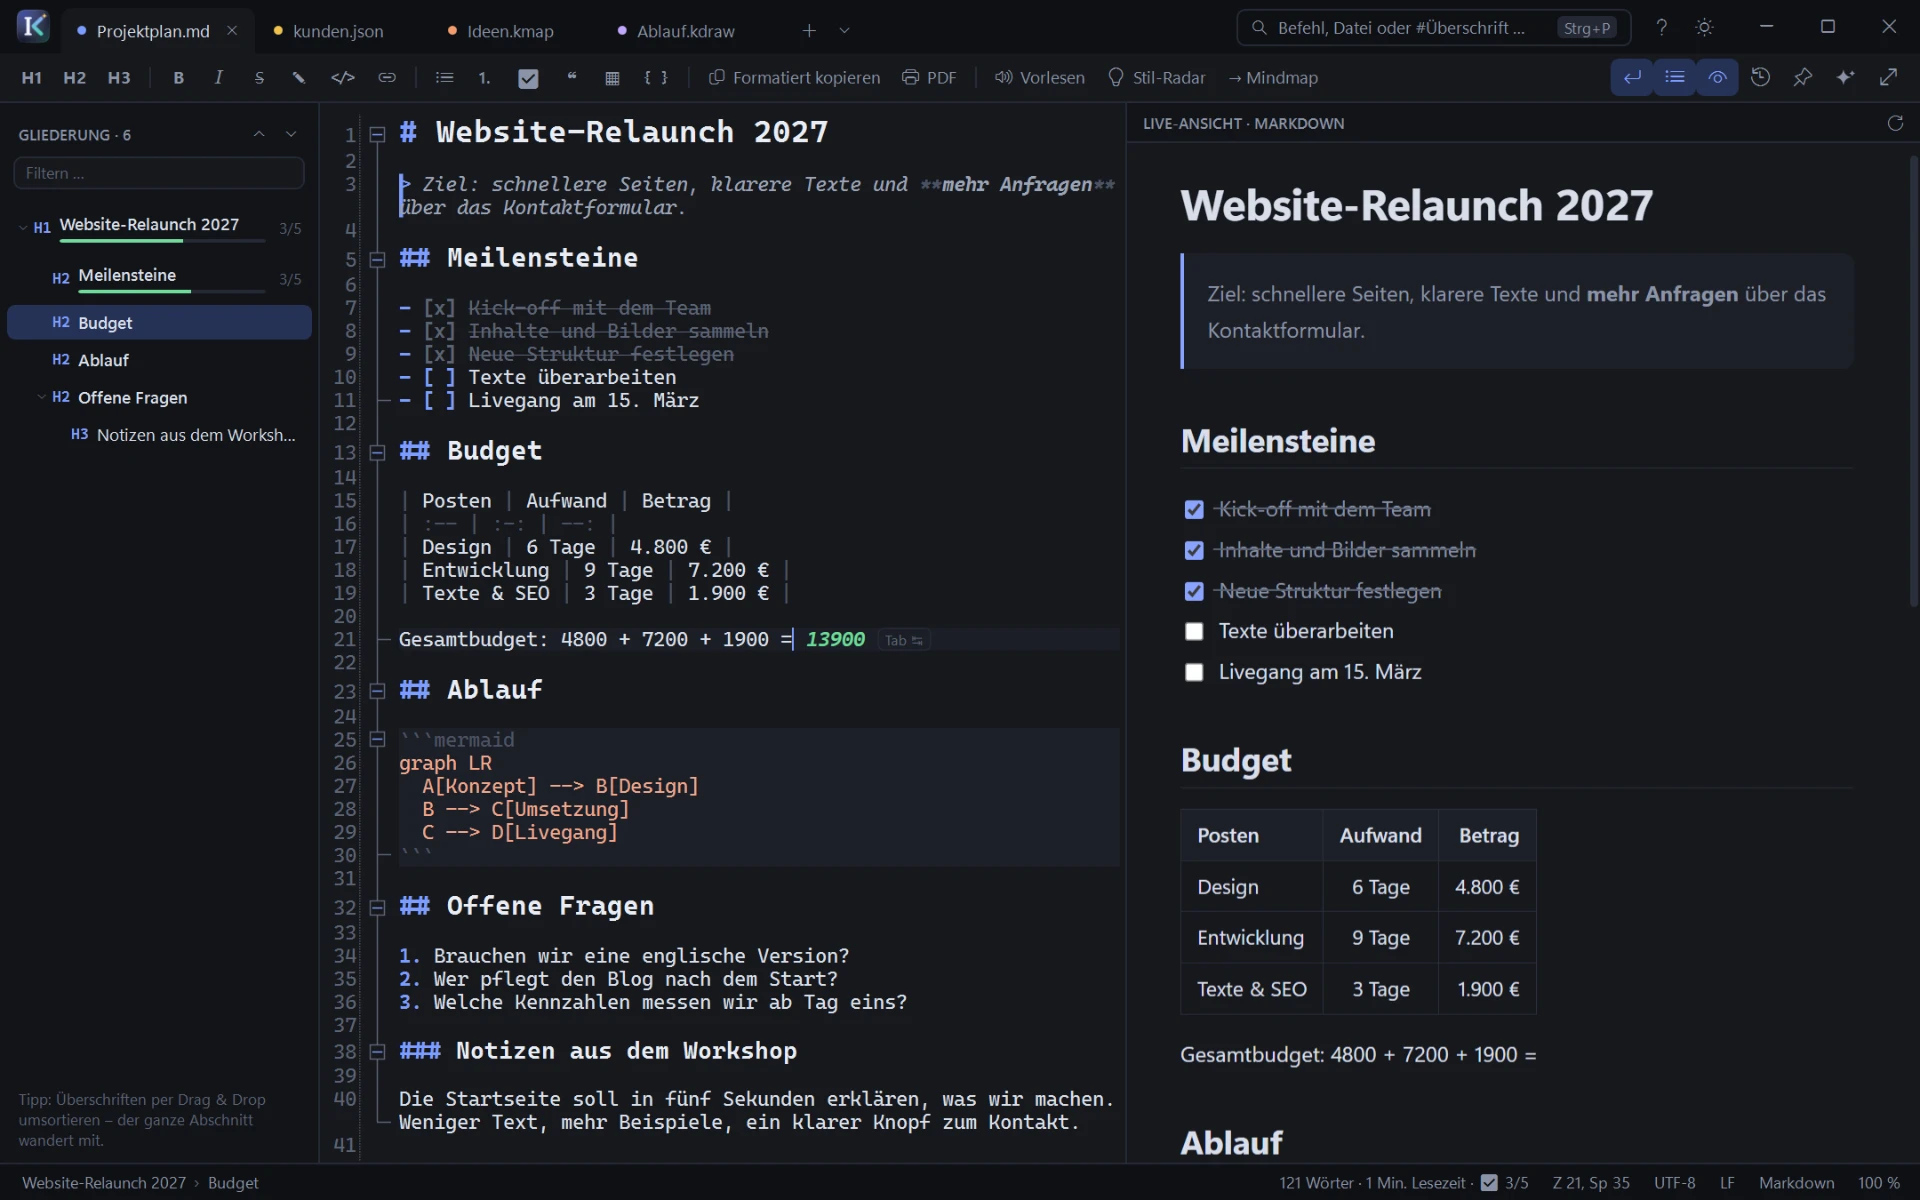
Task: Refresh the live preview pane
Action: [1895, 123]
